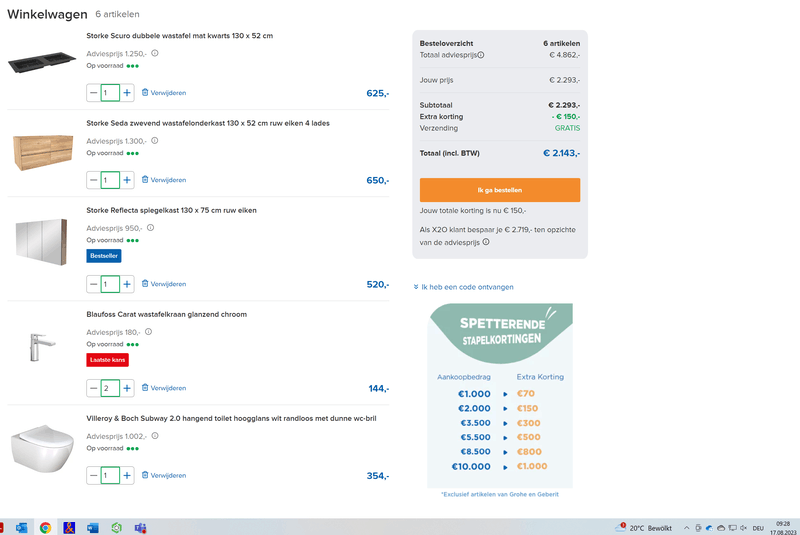Click speaker volume icon in system tray
Image resolution: width=800 pixels, height=535 pixels.
(x=743, y=528)
